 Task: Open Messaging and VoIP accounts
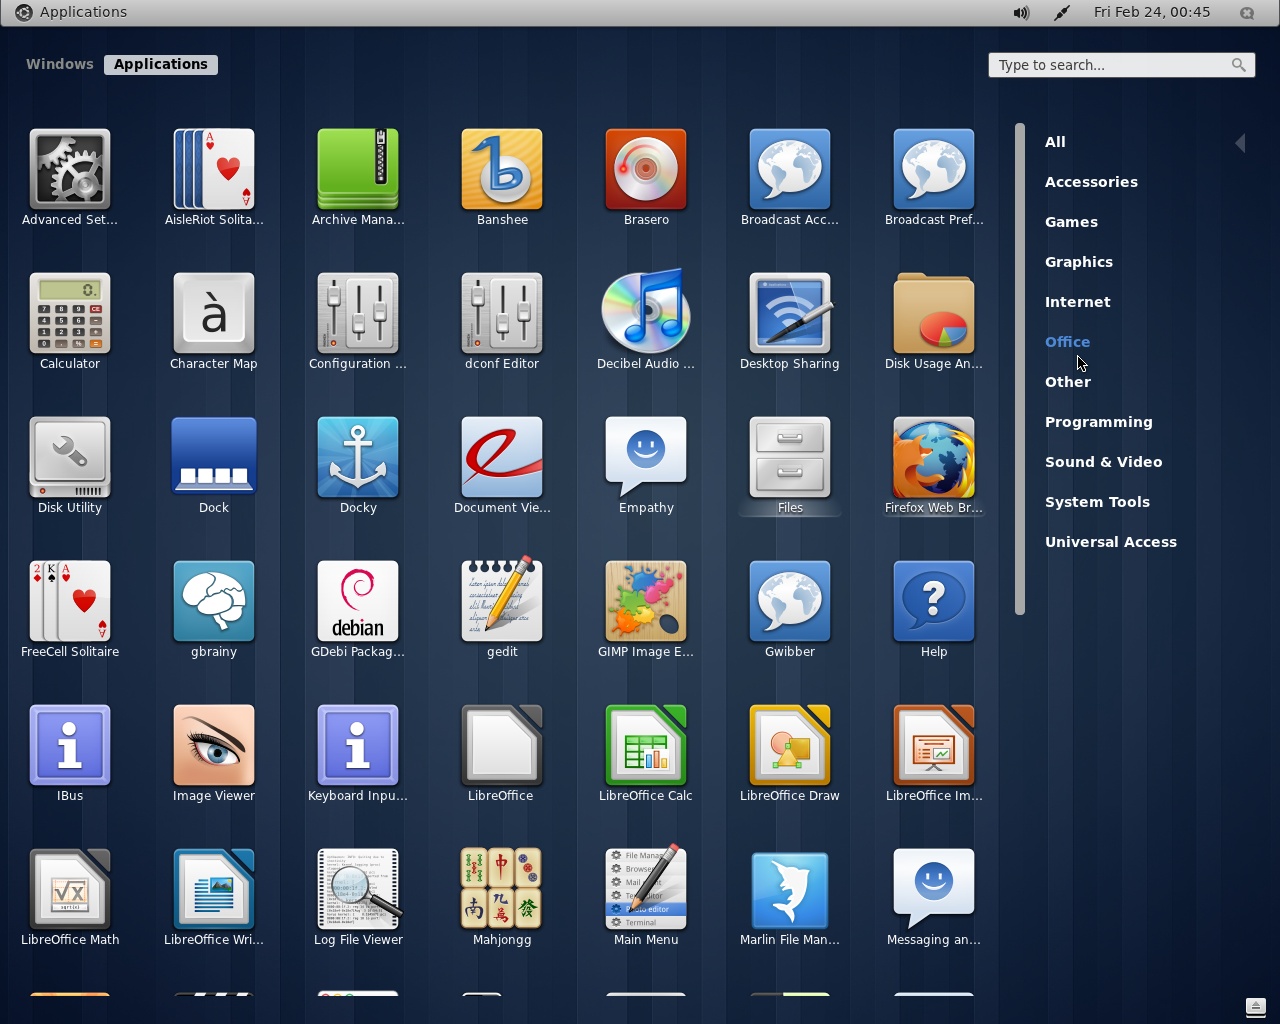tap(934, 898)
